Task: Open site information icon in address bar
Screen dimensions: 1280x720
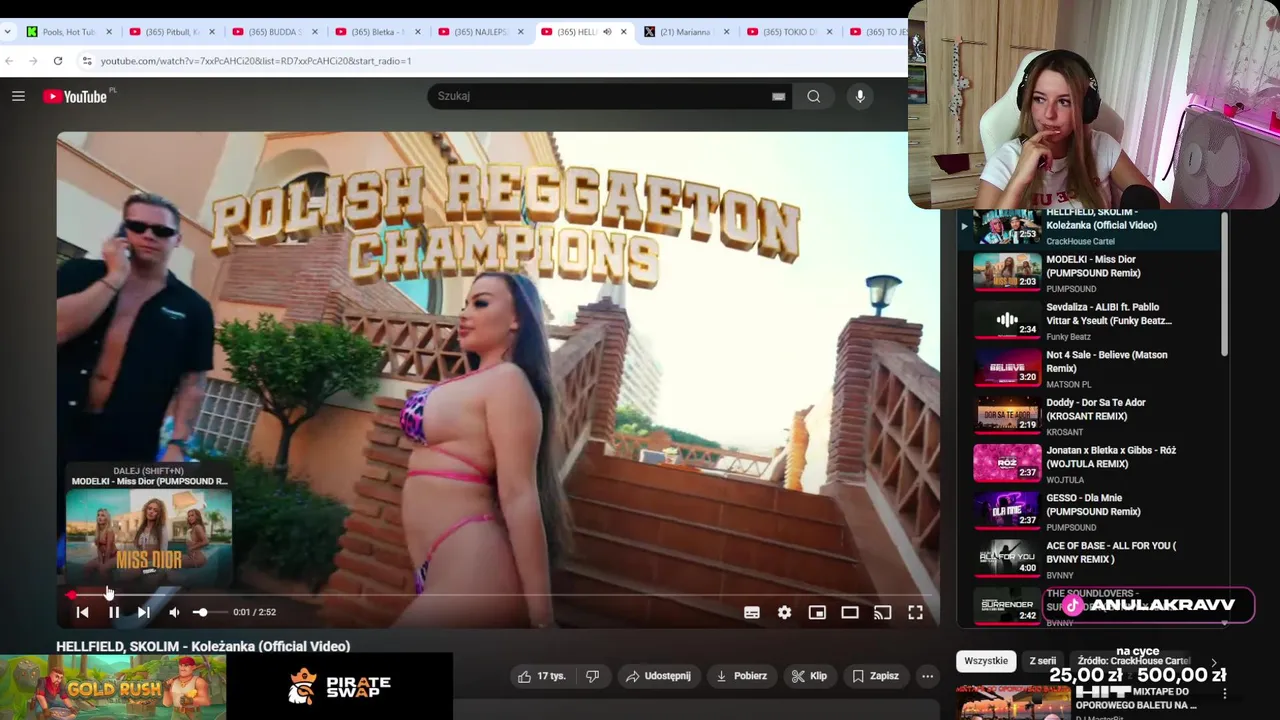Action: coord(87,61)
